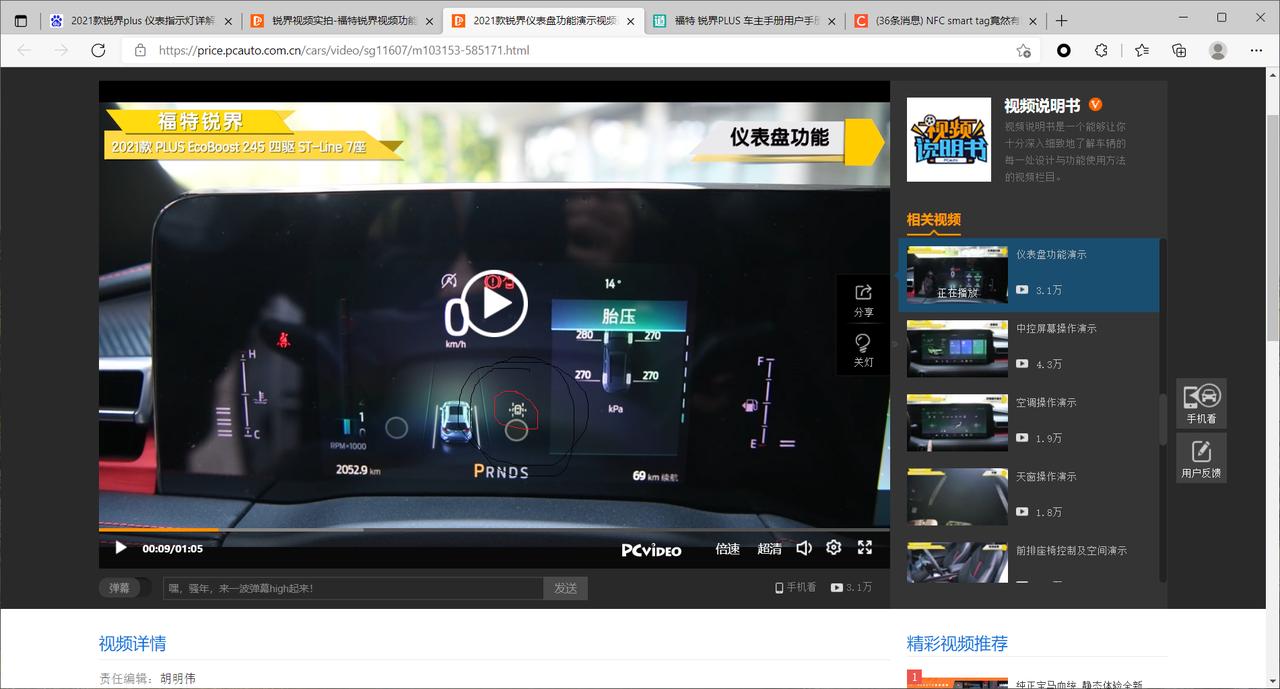Refresh the current page

(x=98, y=50)
